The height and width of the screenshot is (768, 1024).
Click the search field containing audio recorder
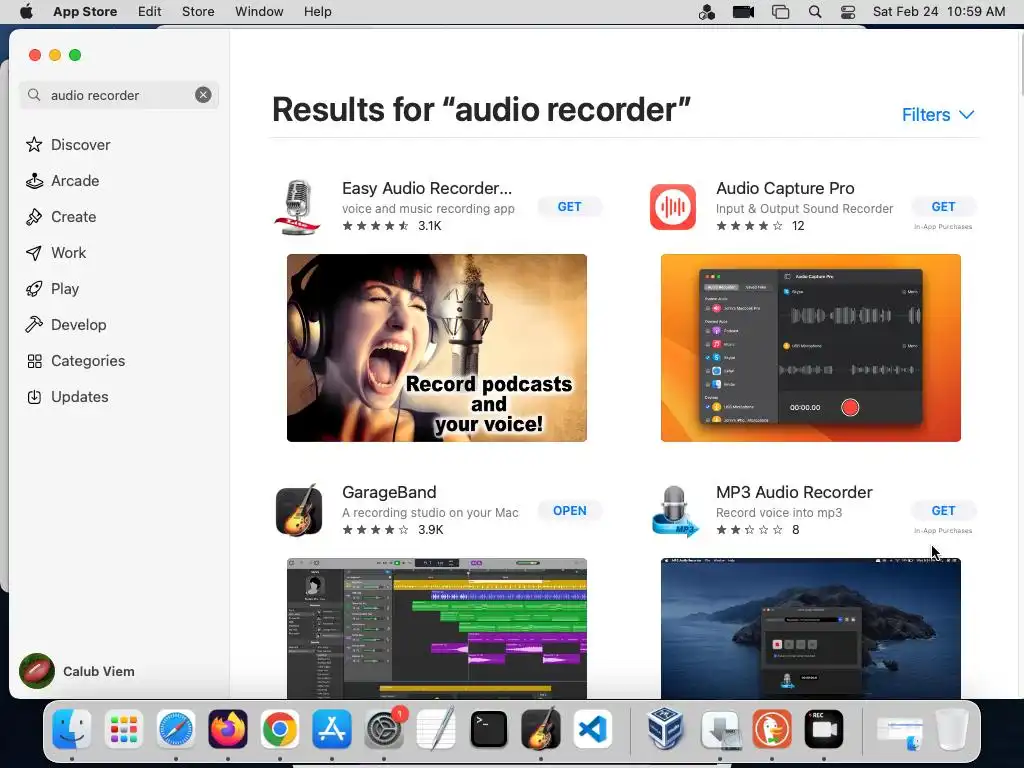(118, 95)
